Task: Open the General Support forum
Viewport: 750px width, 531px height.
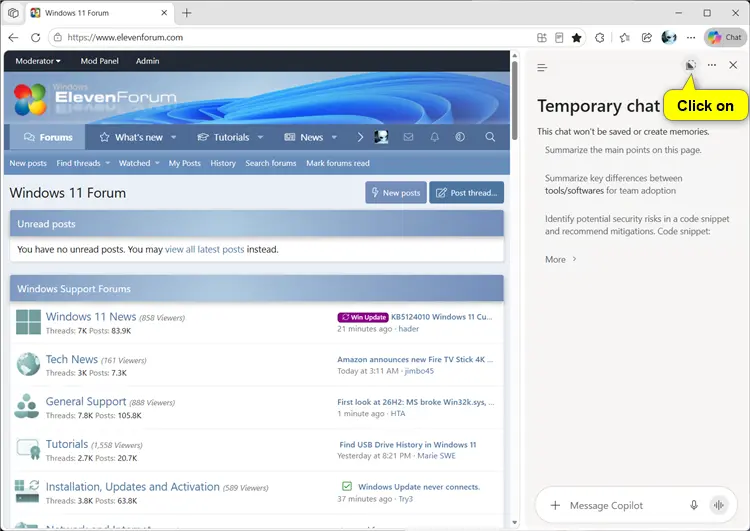Action: [x=86, y=401]
